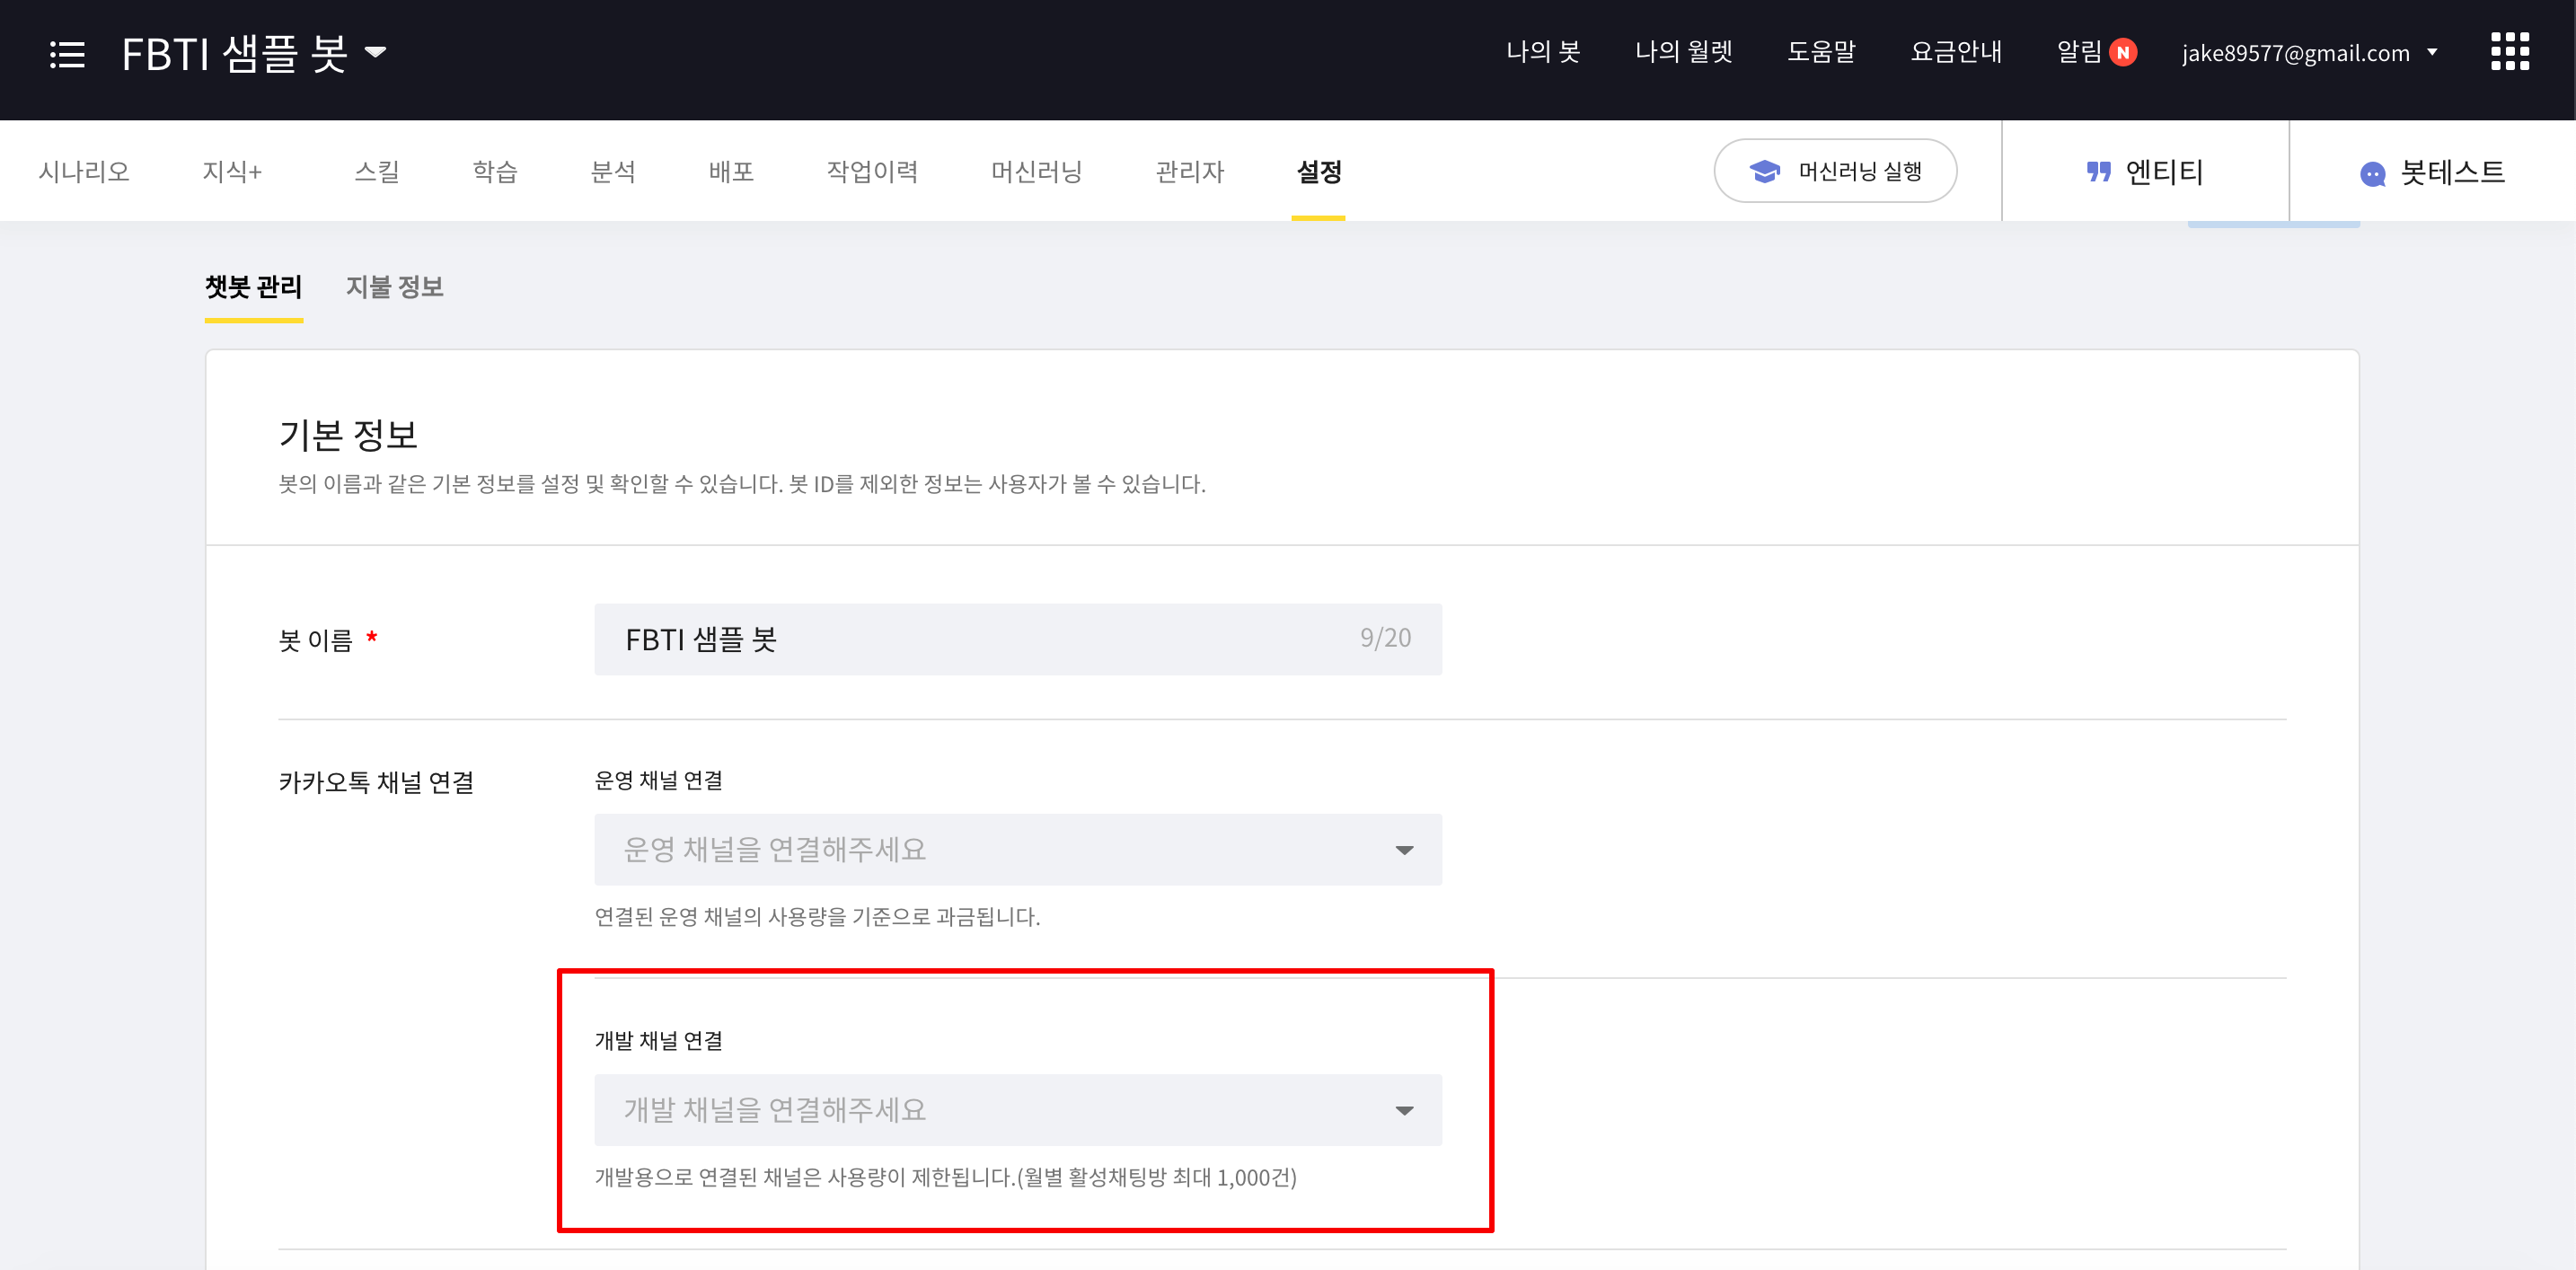Viewport: 2576px width, 1270px height.
Task: Switch to the 학습 tab
Action: [x=495, y=172]
